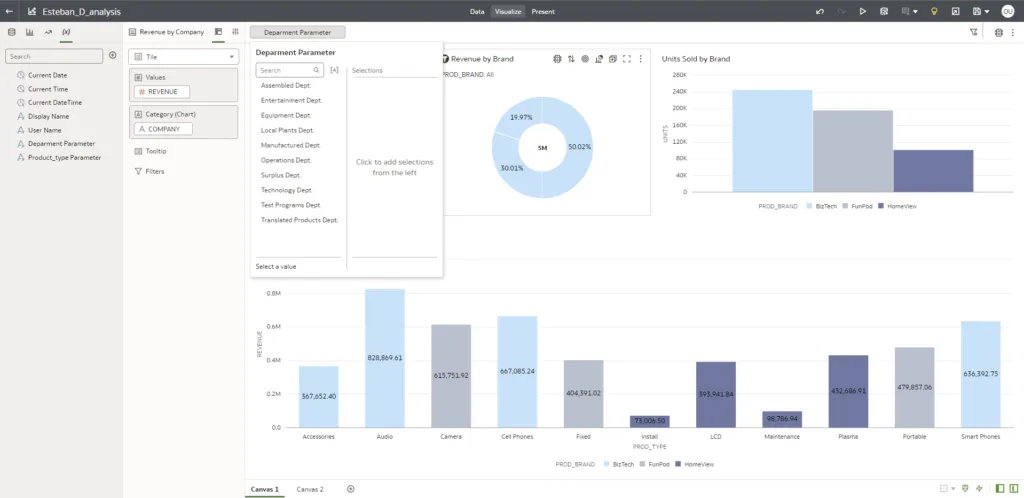Toggle the grammar panel layout icon
Screen dimensions: 1024x498
219,32
